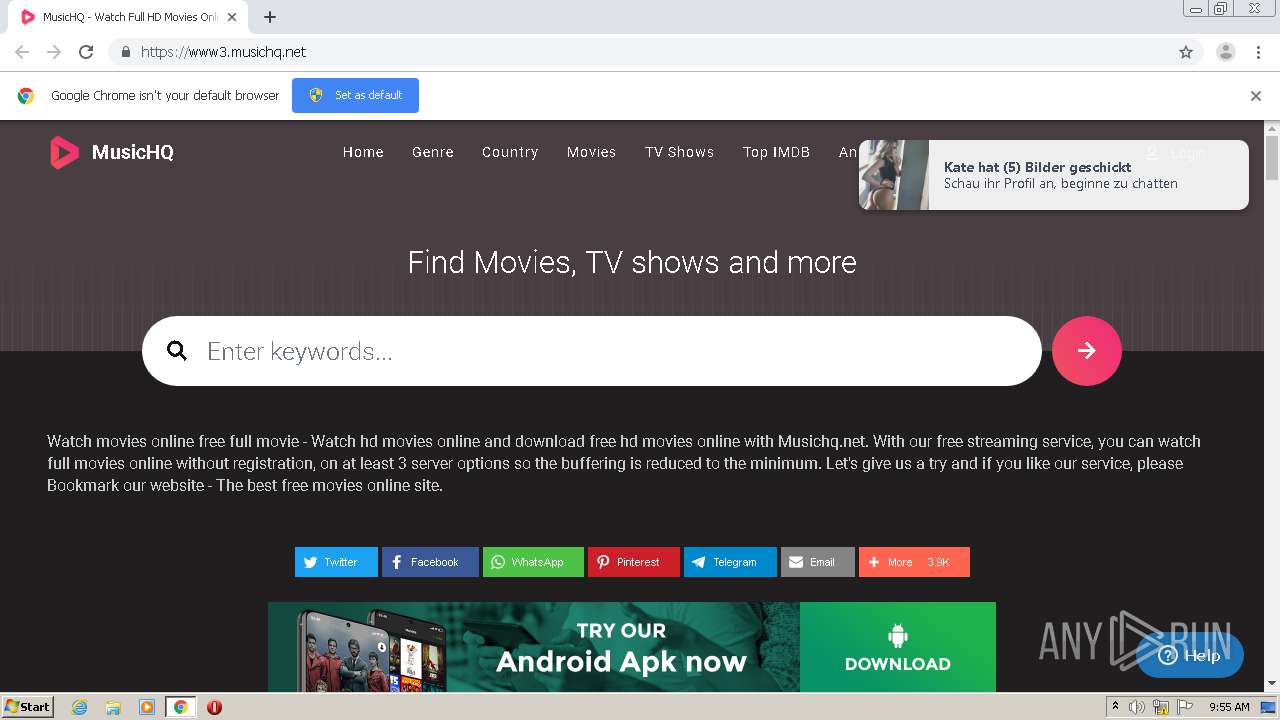1280x720 pixels.
Task: Select the MusicHQ browser tab
Action: [x=128, y=17]
